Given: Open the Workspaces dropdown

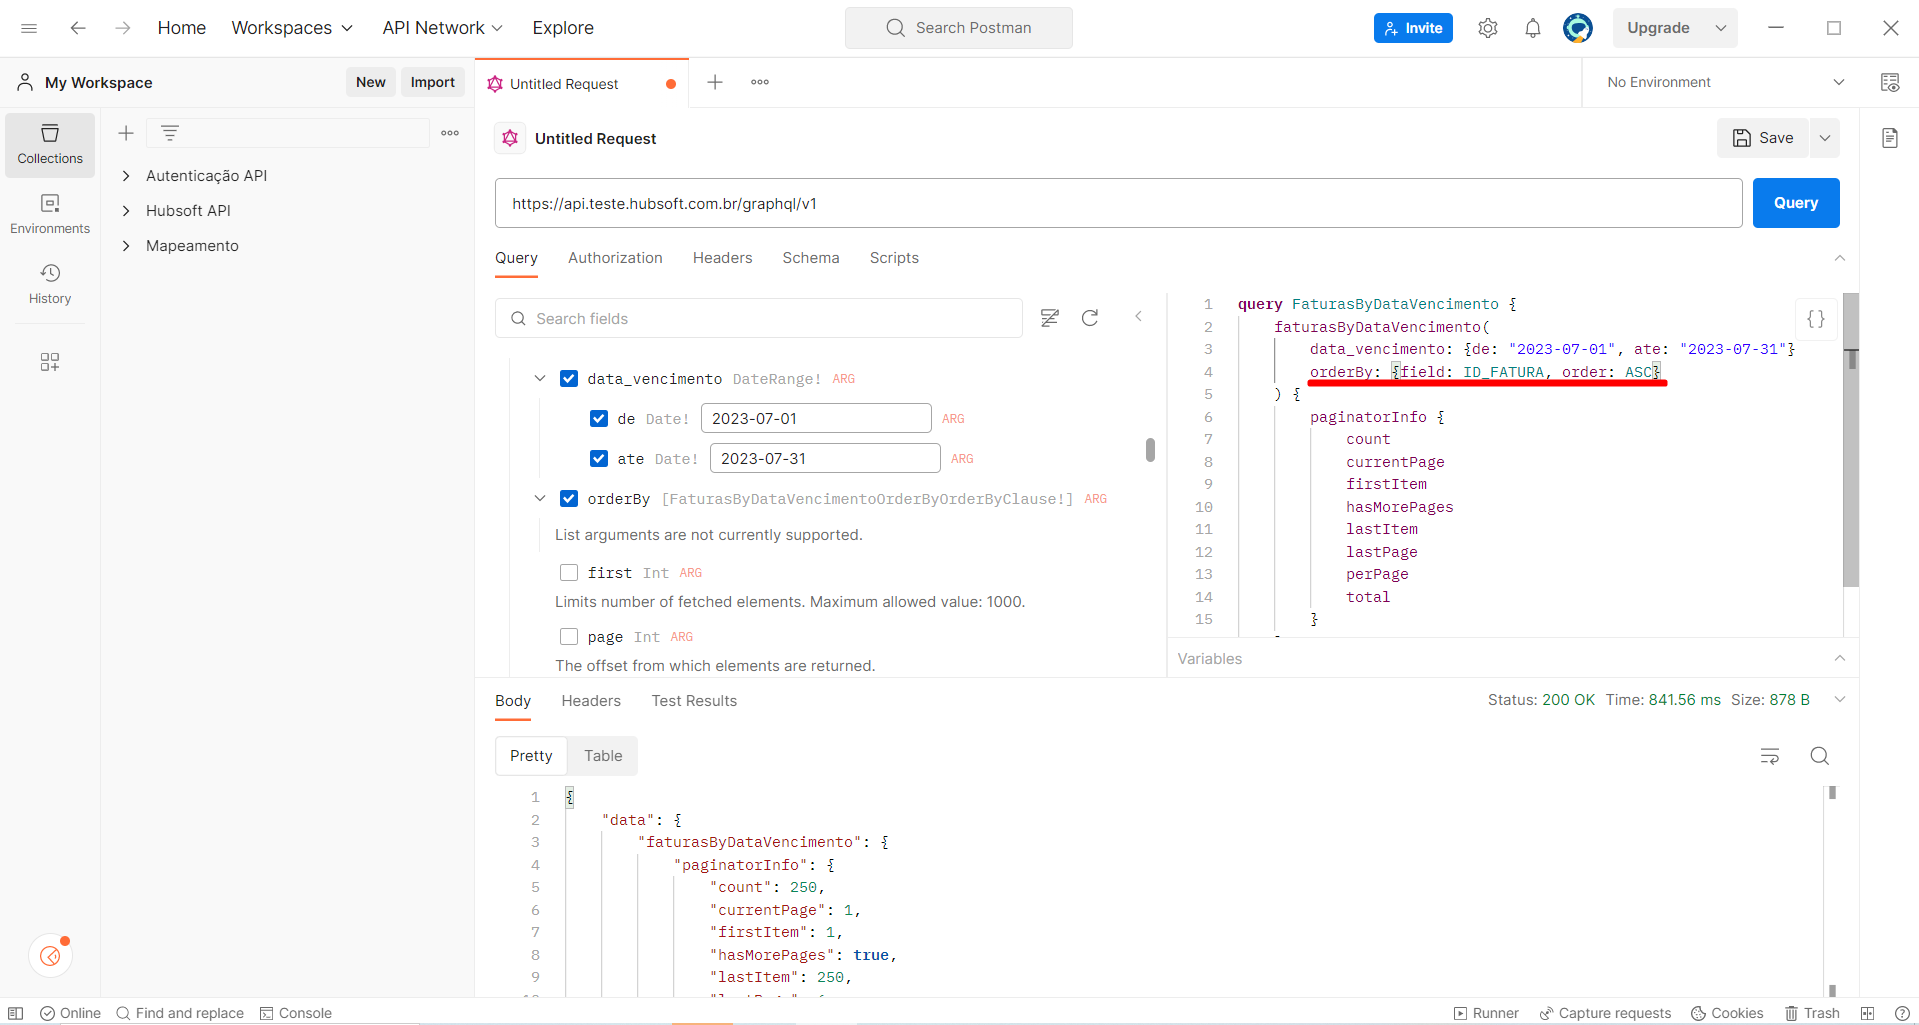Looking at the screenshot, I should click(x=292, y=28).
